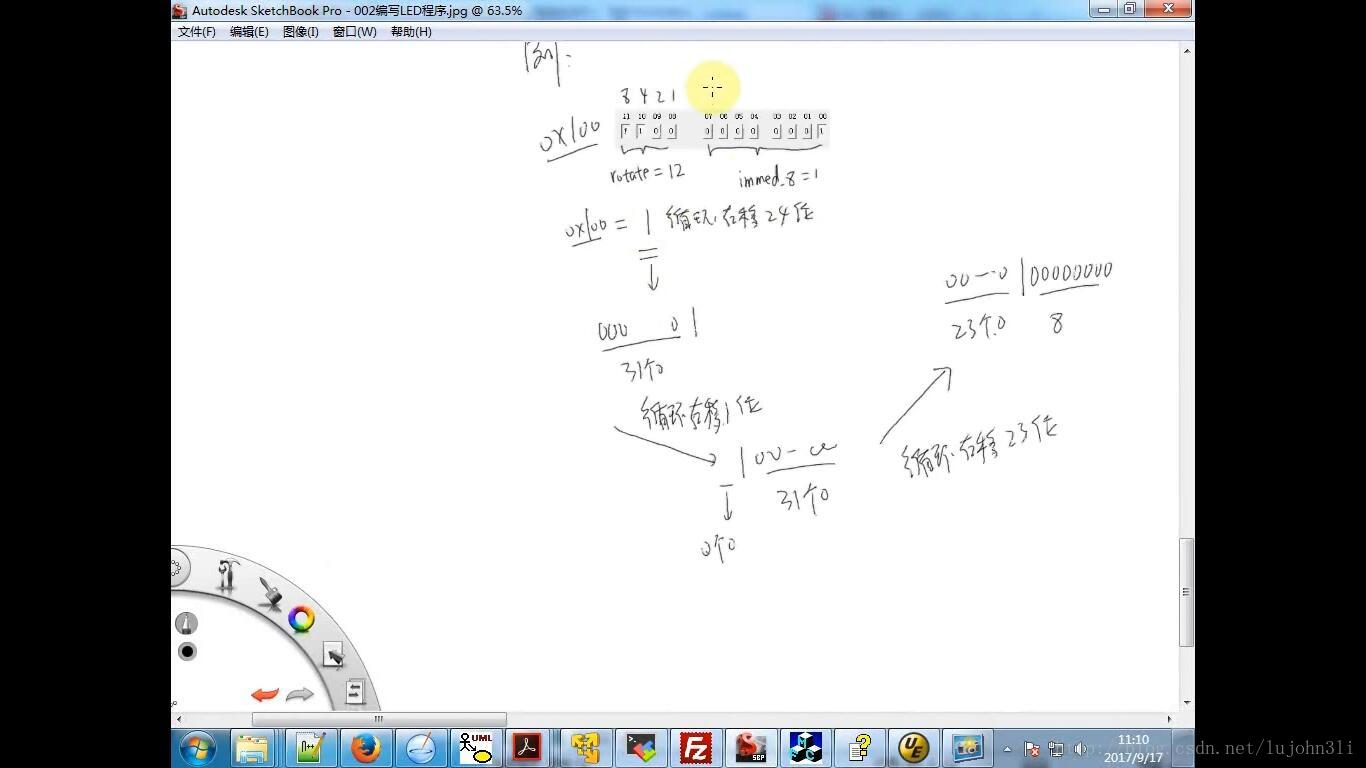The width and height of the screenshot is (1366, 768).
Task: Launch Firefox from the taskbar
Action: (x=365, y=748)
